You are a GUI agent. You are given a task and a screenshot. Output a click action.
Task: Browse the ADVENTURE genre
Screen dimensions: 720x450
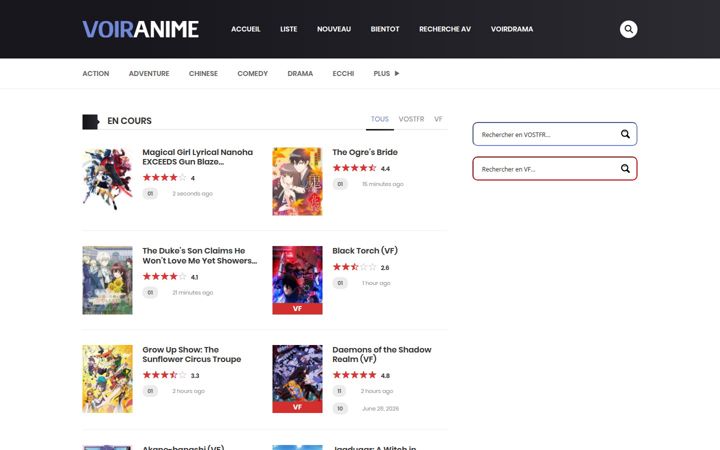pyautogui.click(x=149, y=73)
